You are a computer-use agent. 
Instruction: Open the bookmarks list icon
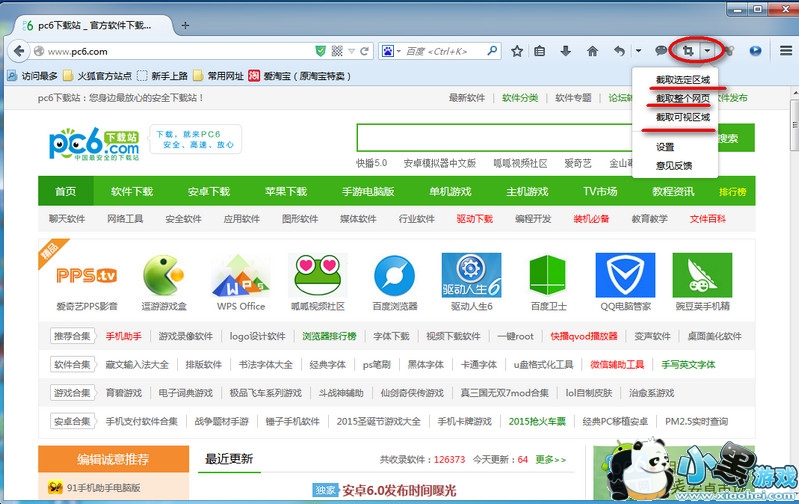[540, 51]
